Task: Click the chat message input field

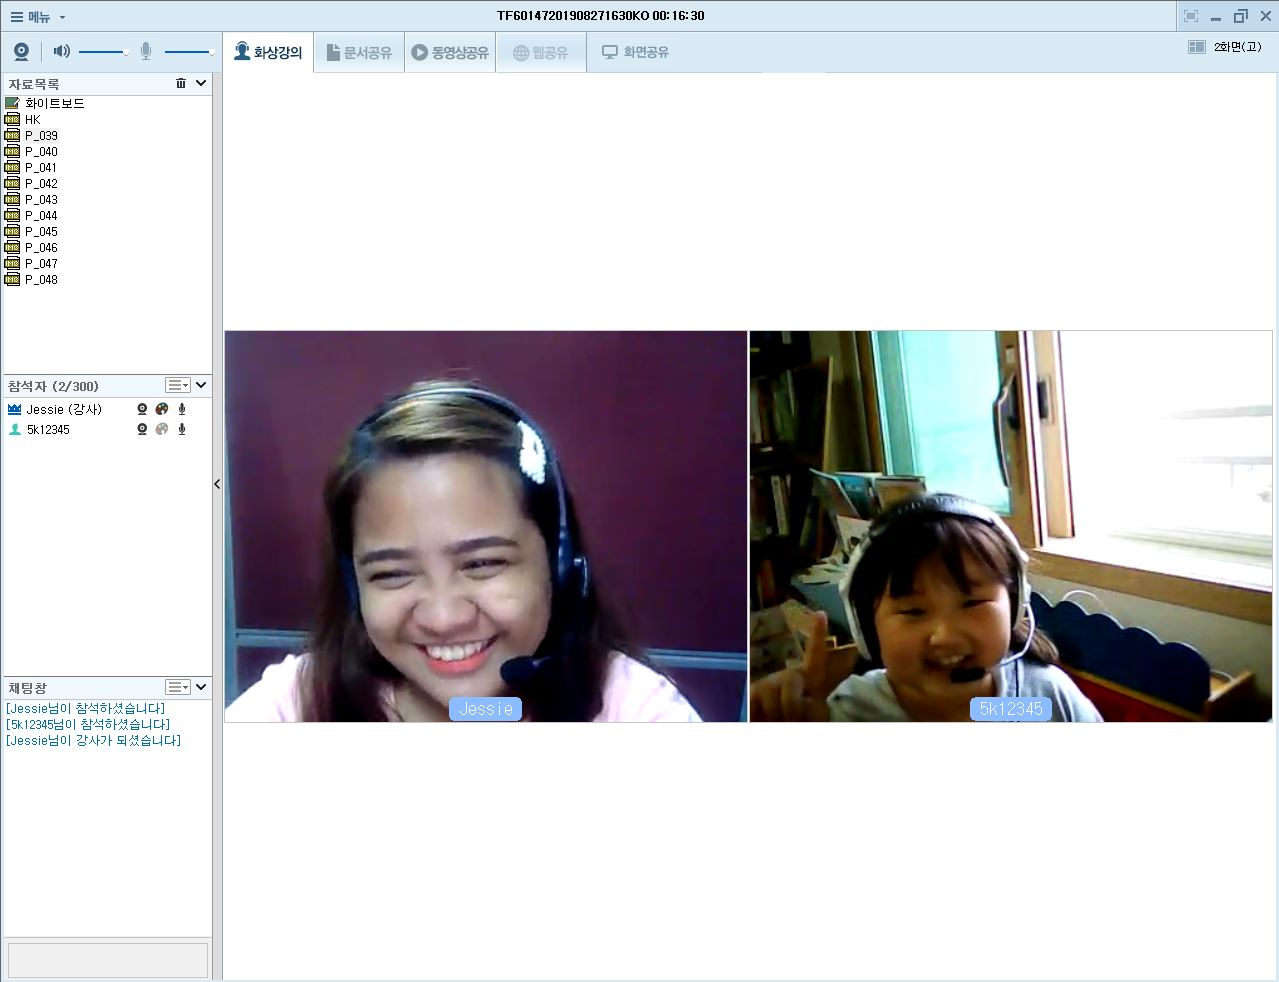Action: point(107,959)
